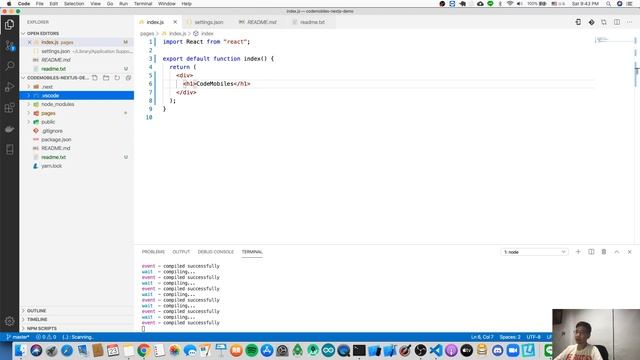This screenshot has height=360, width=640.
Task: Expand the .vscode folder
Action: pos(77,96)
